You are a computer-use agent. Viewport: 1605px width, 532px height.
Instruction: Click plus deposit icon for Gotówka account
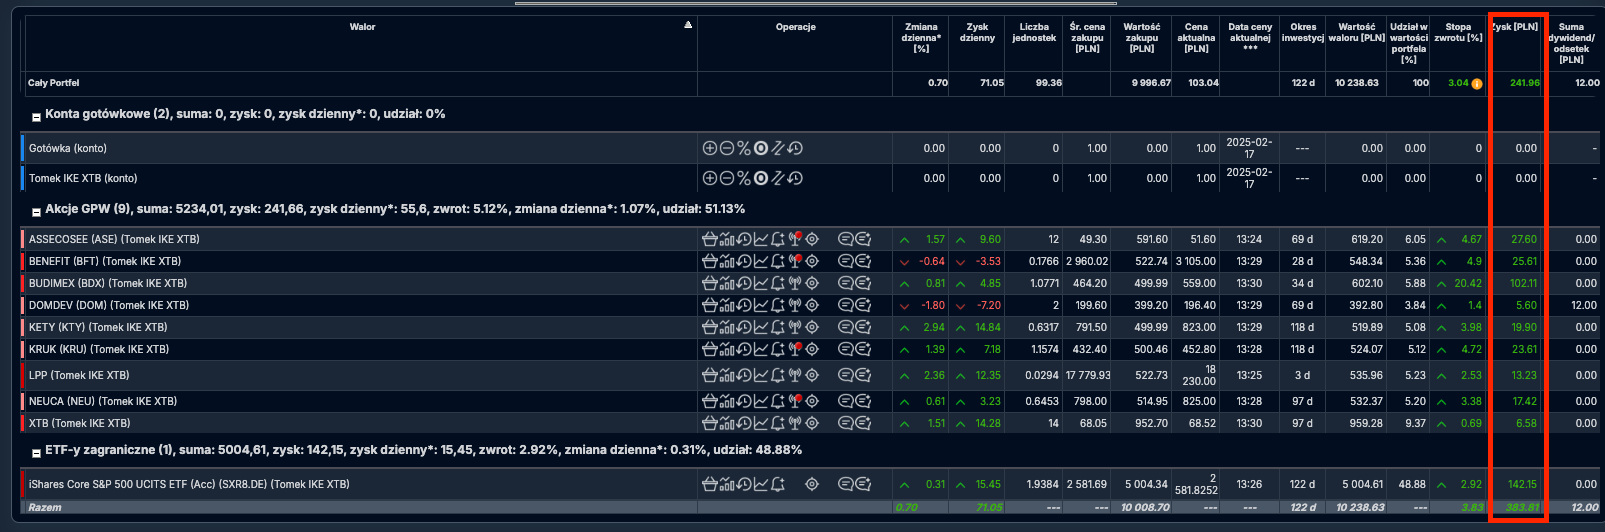pos(710,148)
